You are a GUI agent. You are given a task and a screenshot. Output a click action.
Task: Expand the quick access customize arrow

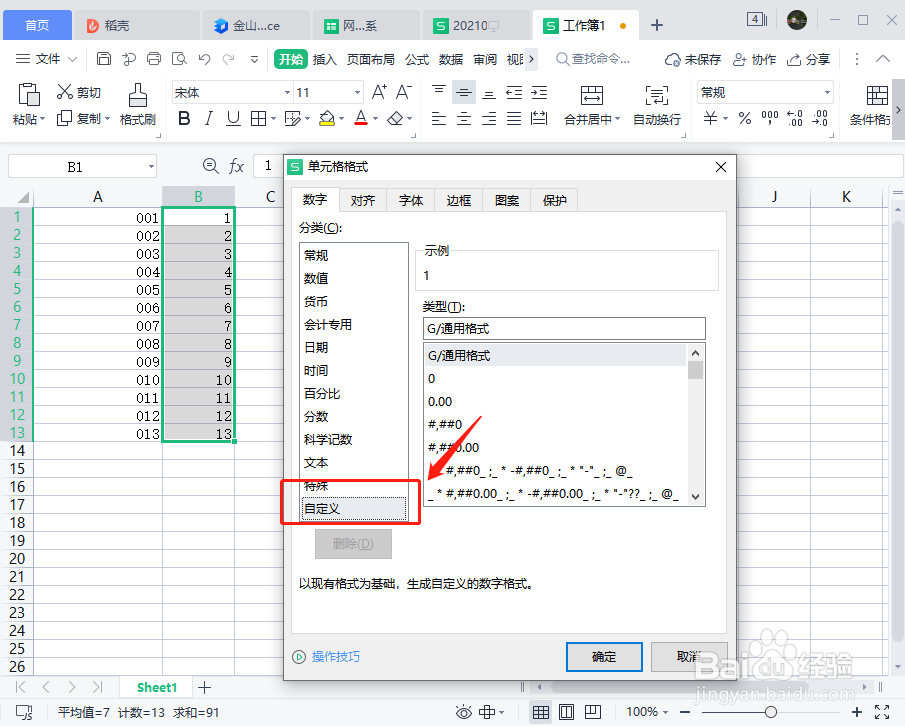(x=254, y=59)
